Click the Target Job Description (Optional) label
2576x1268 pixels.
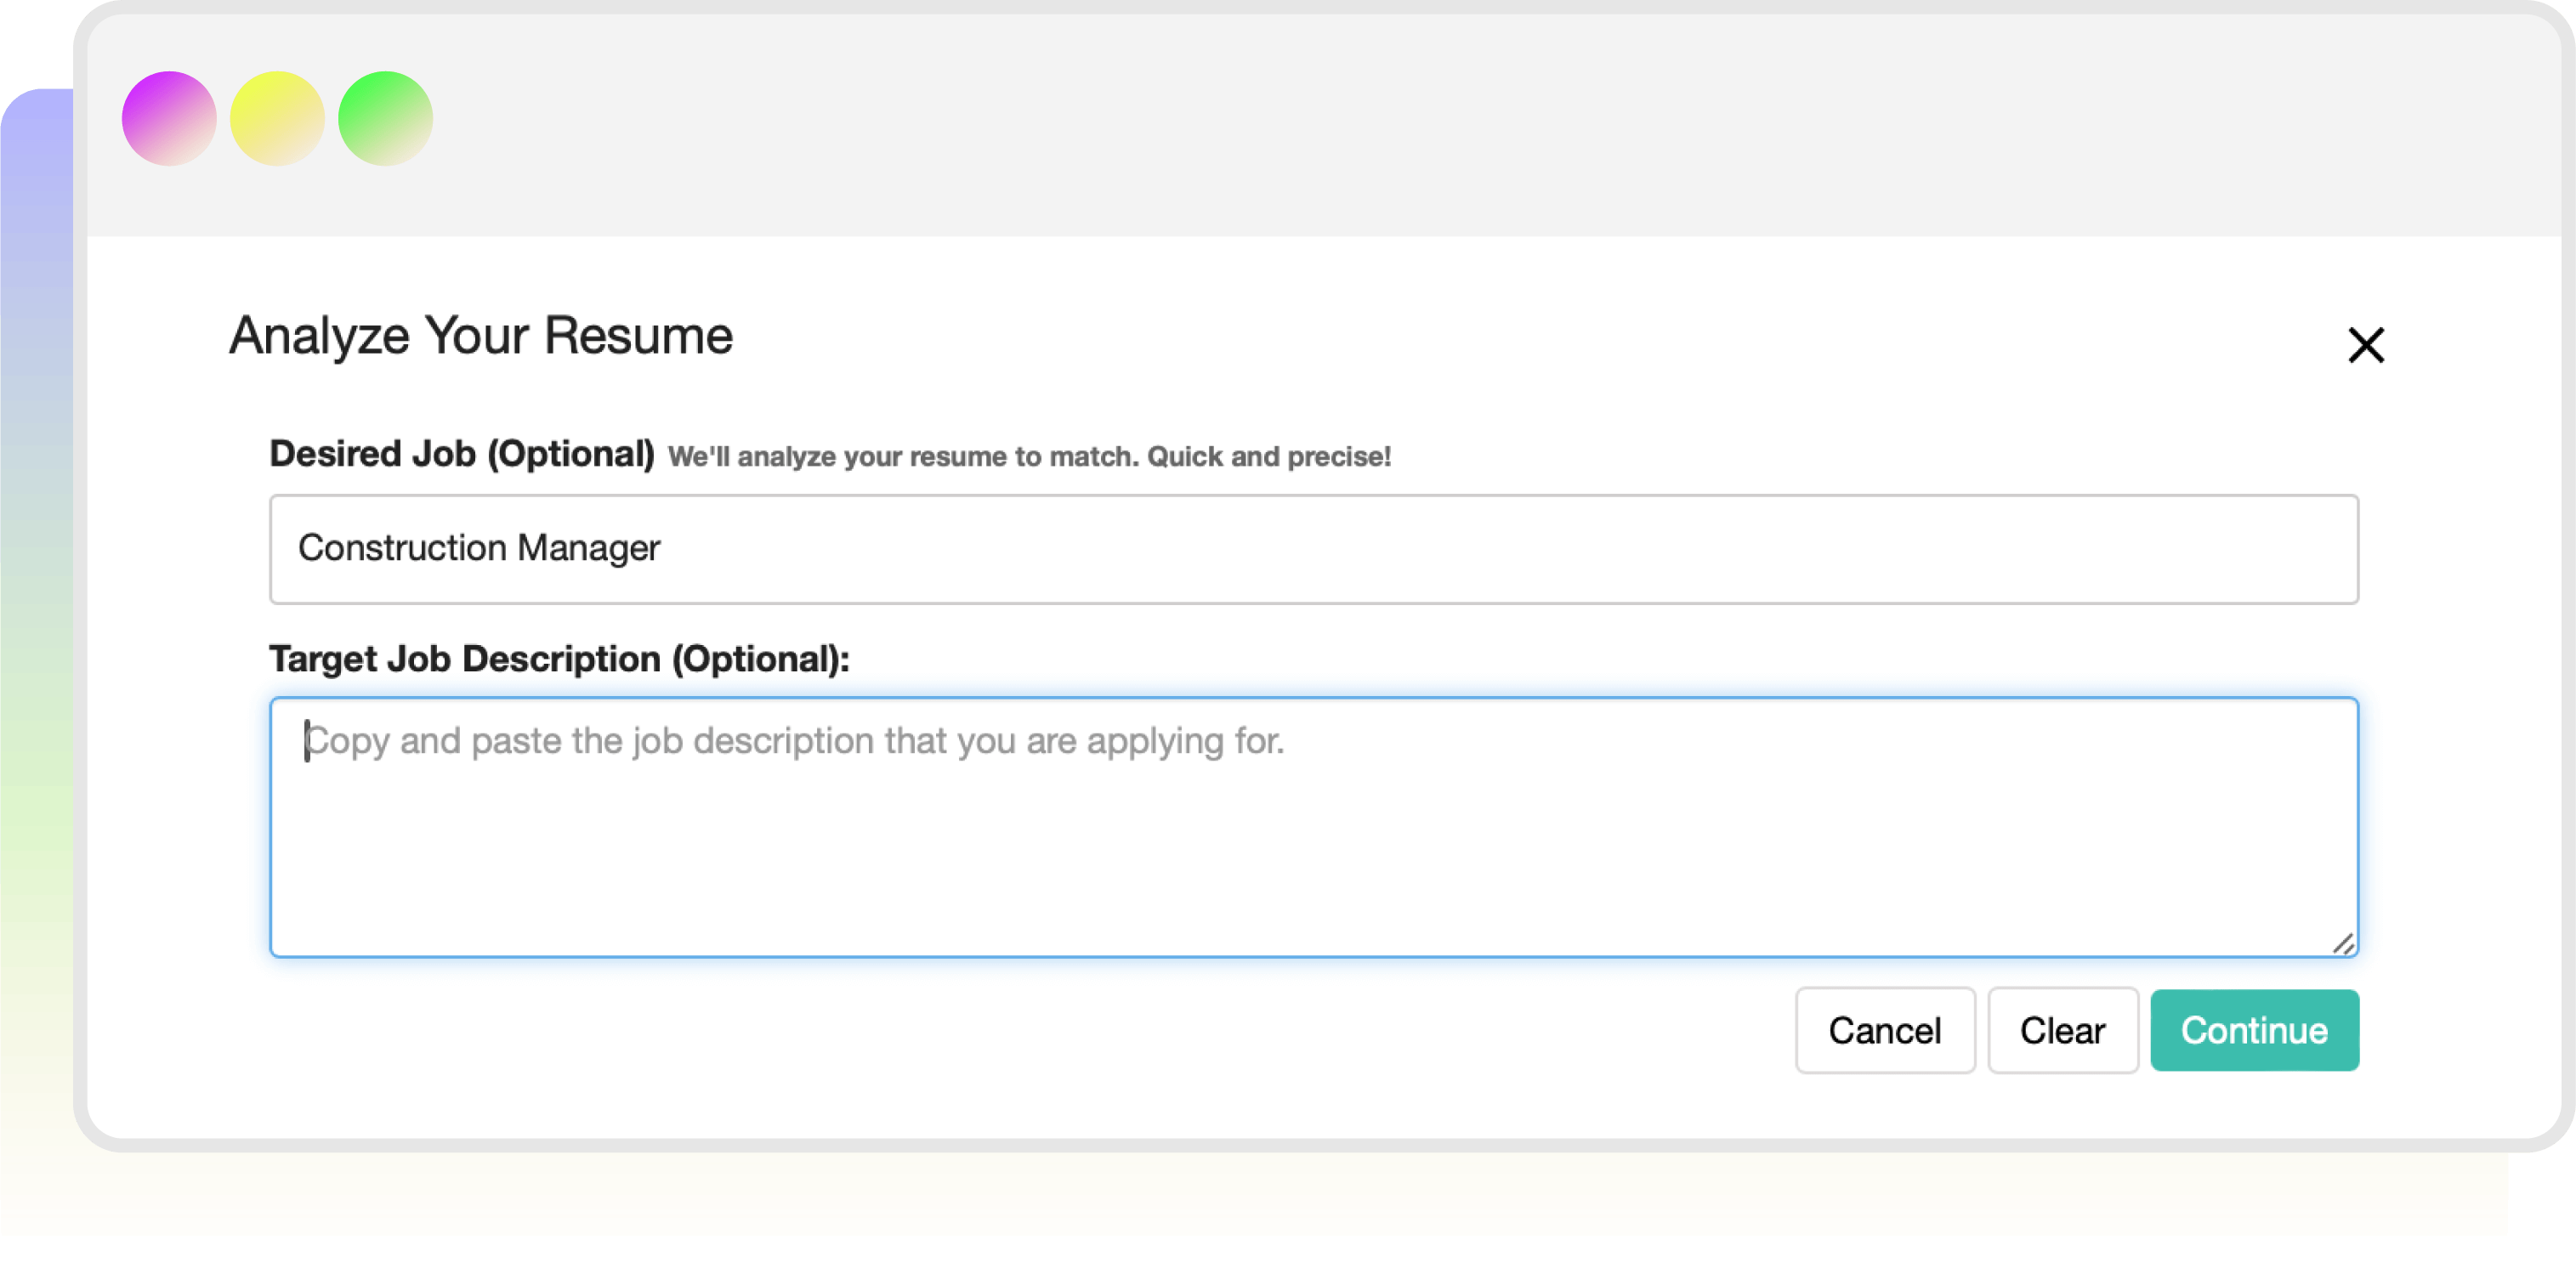tap(558, 658)
